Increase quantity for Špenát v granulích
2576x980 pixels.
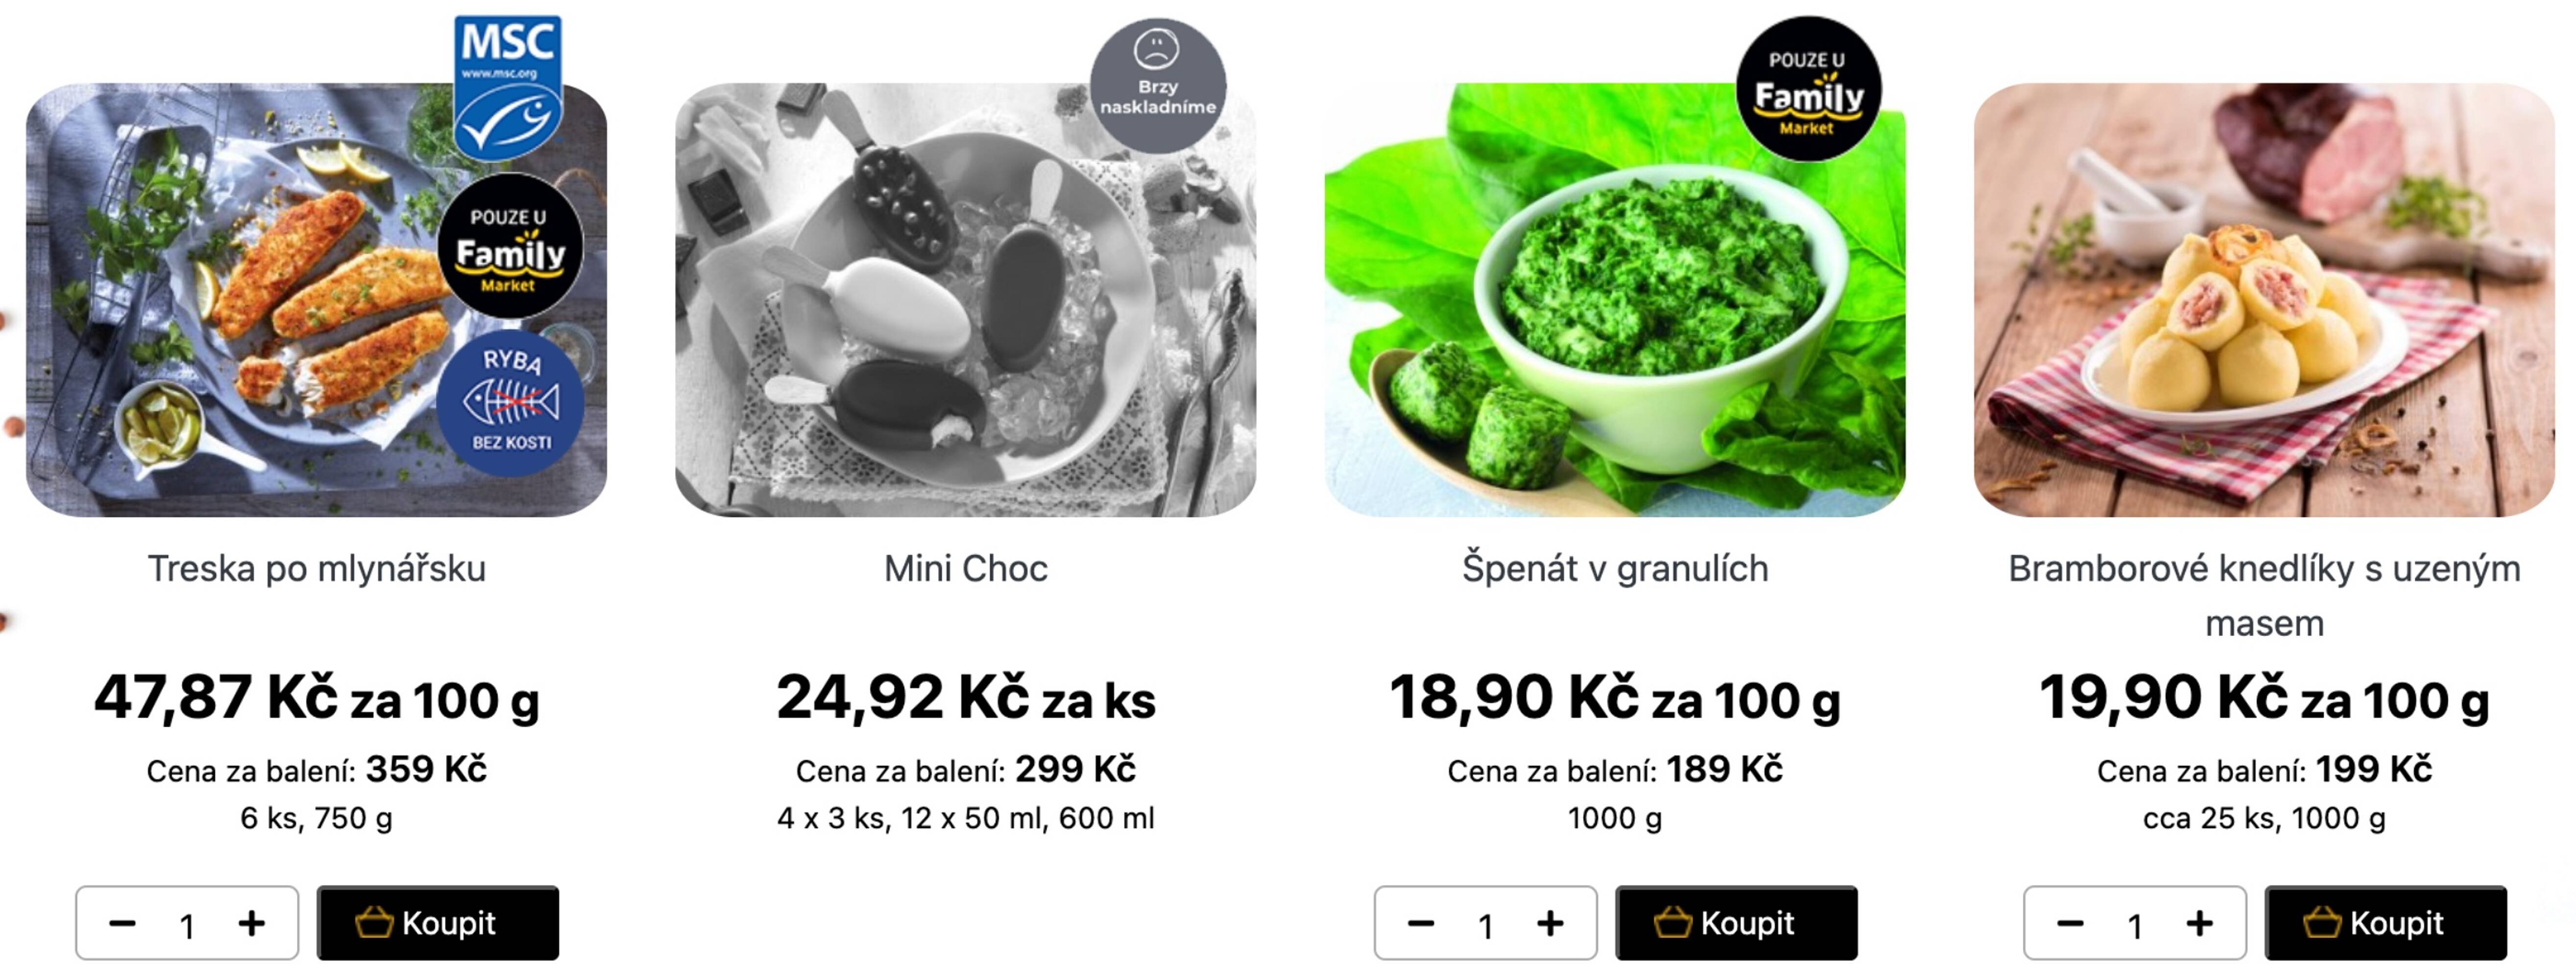1550,923
